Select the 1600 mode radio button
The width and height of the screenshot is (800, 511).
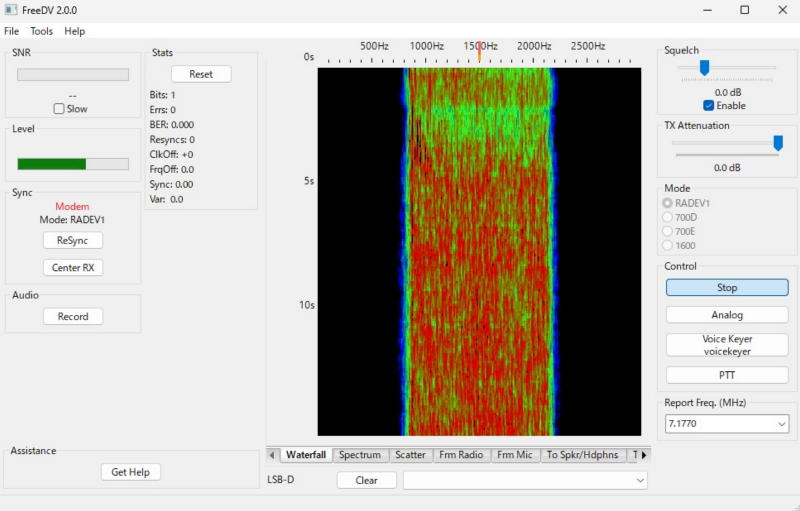pyautogui.click(x=668, y=245)
